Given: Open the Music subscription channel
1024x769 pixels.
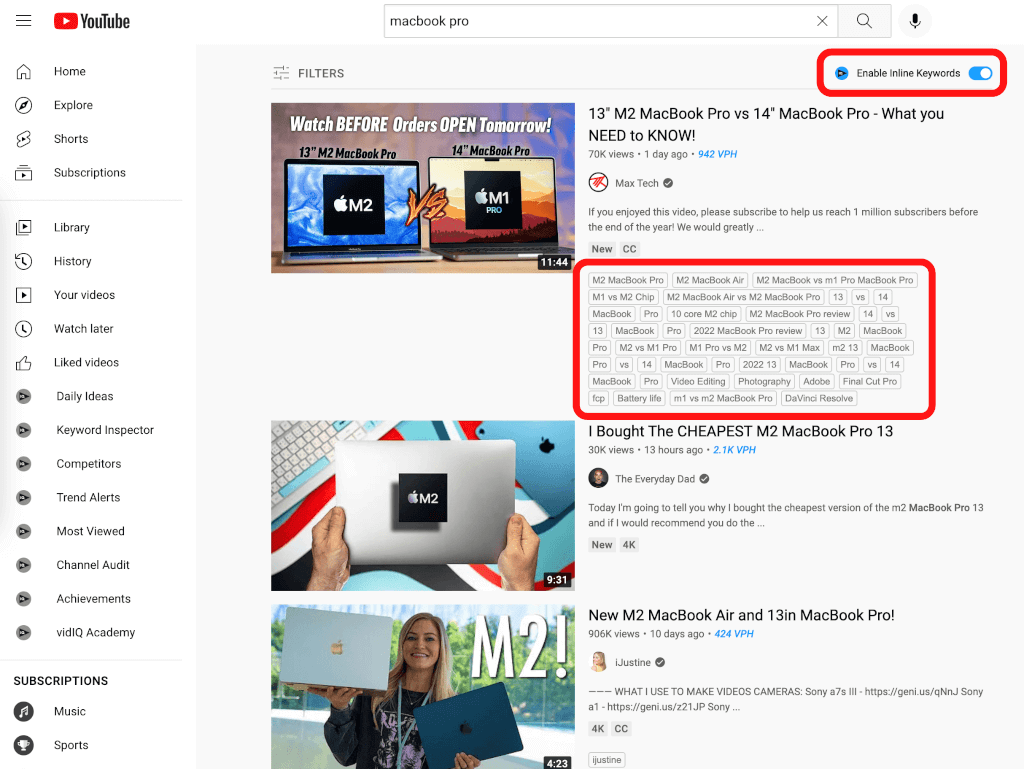Looking at the screenshot, I should [x=69, y=711].
